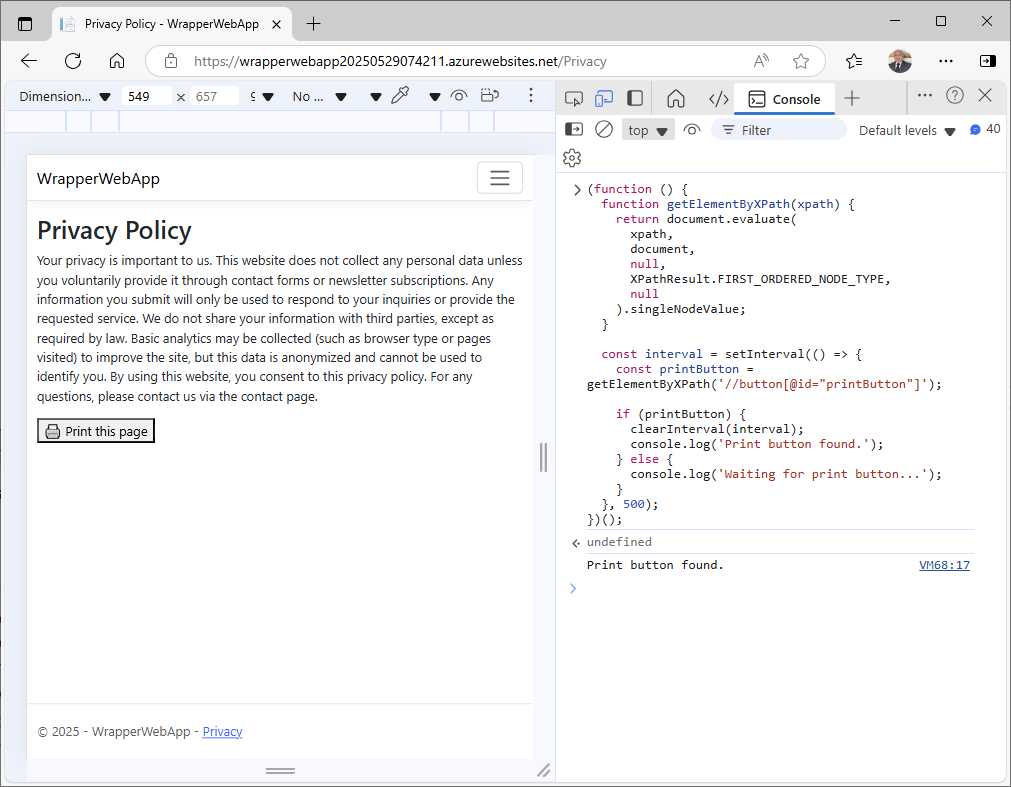Screen dimensions: 1011x787
Task: Add another tool with the plus button
Action: pos(852,98)
